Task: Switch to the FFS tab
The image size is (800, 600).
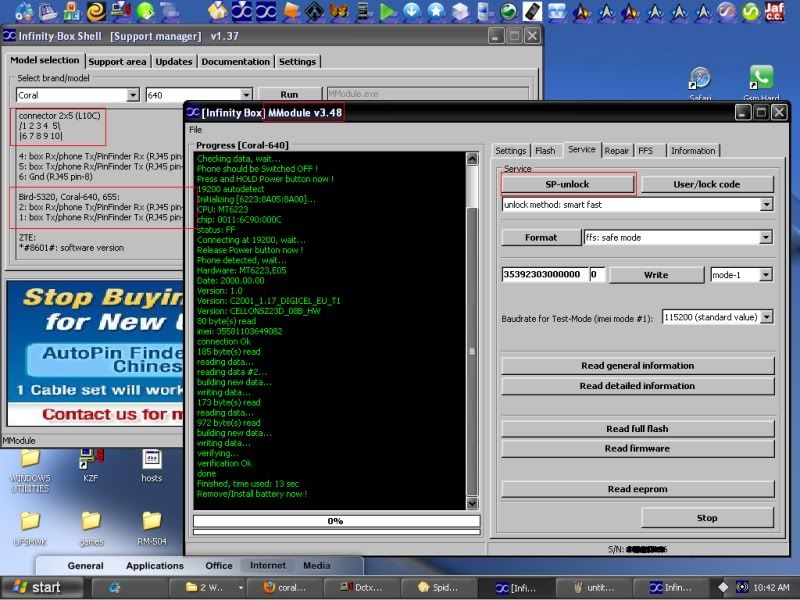Action: point(645,151)
